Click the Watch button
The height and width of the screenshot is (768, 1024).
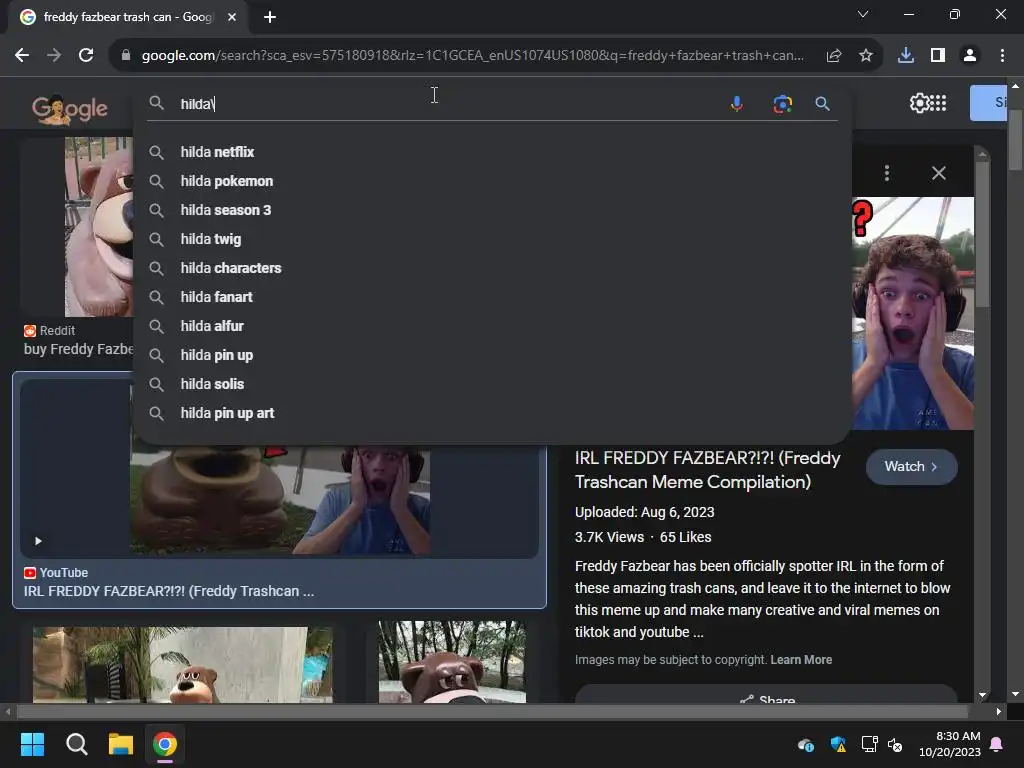click(911, 466)
